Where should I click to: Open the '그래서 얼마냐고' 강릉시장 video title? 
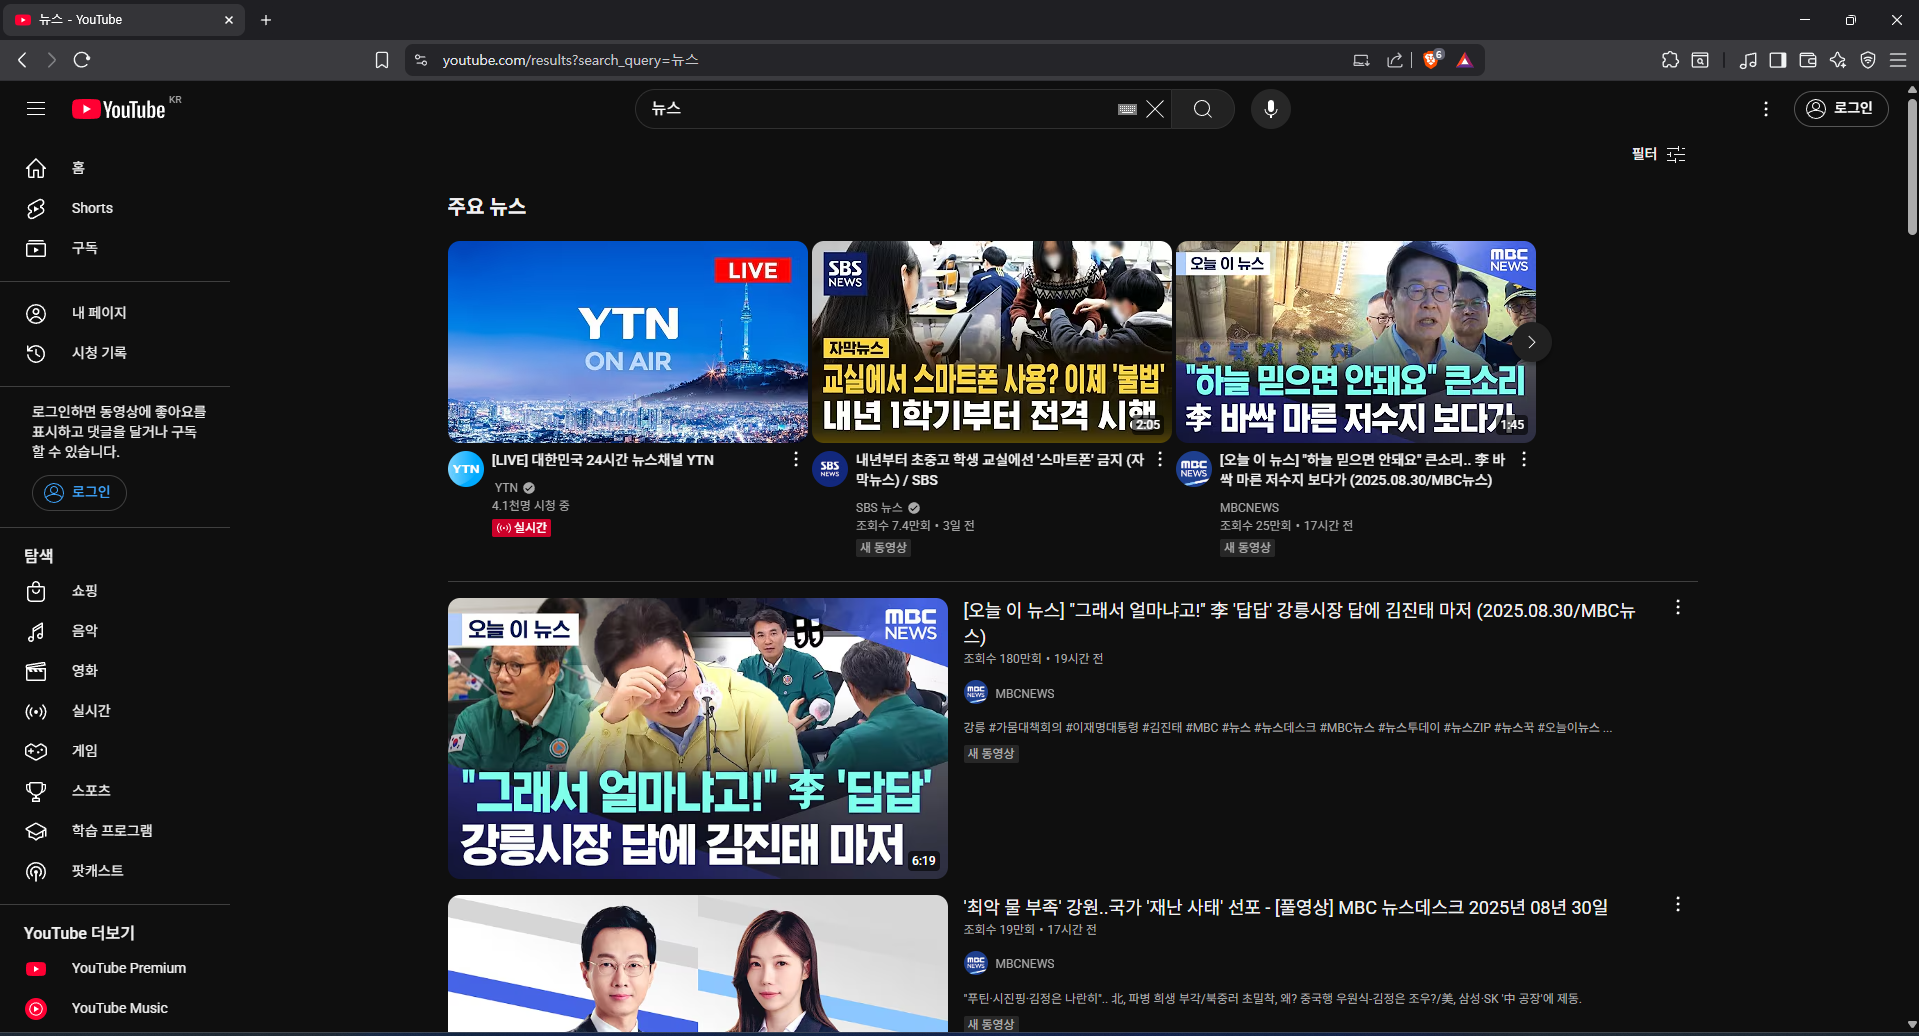coord(1300,622)
